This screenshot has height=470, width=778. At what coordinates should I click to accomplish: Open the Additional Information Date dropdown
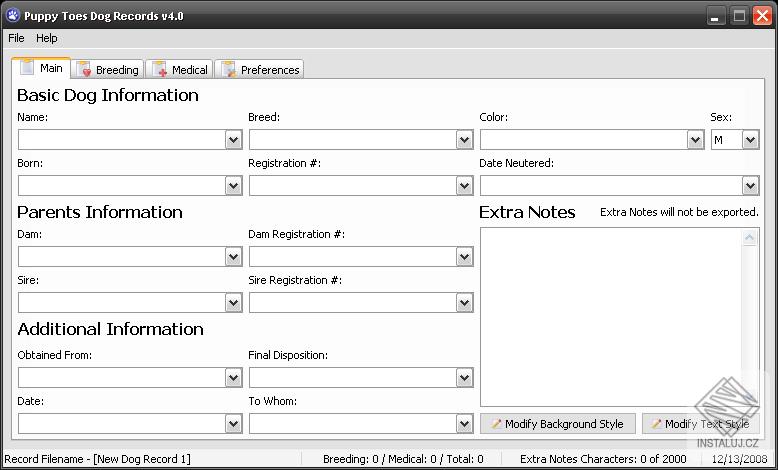coord(234,424)
